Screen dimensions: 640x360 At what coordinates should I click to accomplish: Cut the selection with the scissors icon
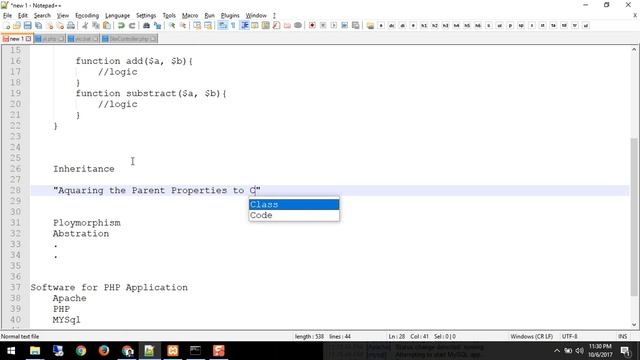(85, 26)
